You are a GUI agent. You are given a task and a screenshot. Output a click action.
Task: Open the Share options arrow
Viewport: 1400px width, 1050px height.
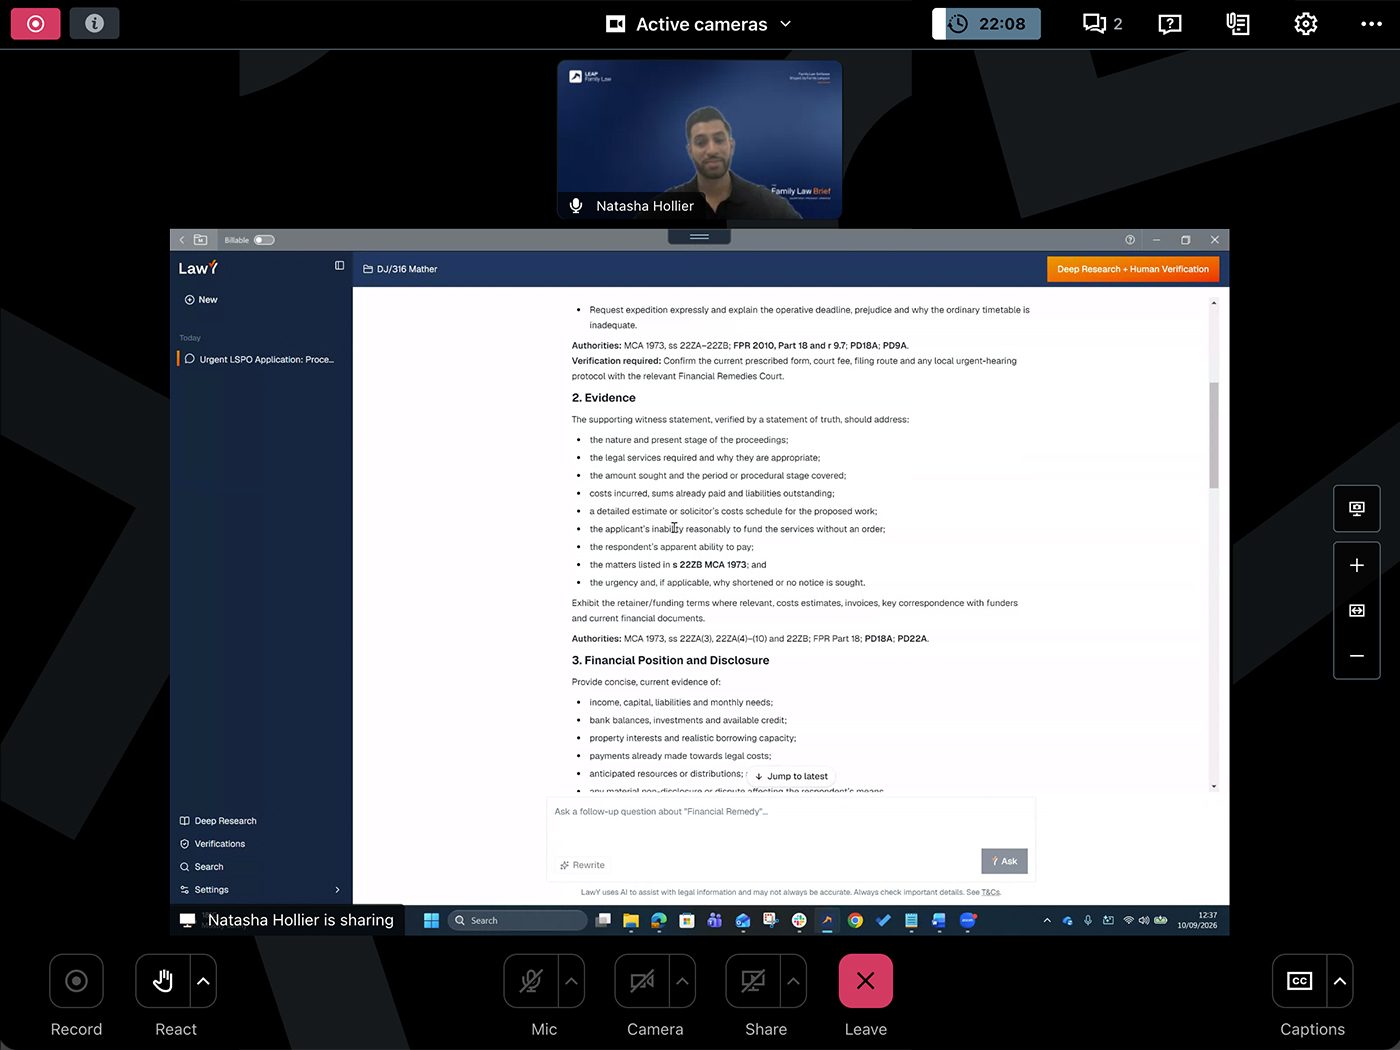pos(793,981)
